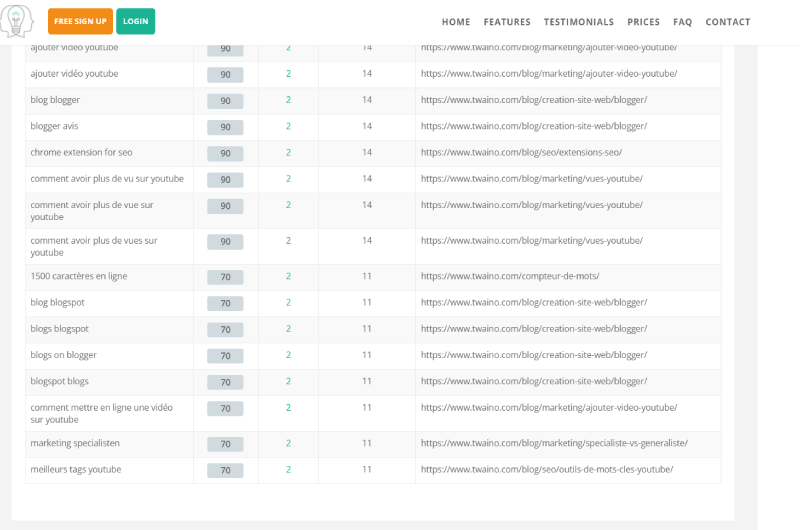Click the LOGIN button
This screenshot has height=530, width=800.
135,21
